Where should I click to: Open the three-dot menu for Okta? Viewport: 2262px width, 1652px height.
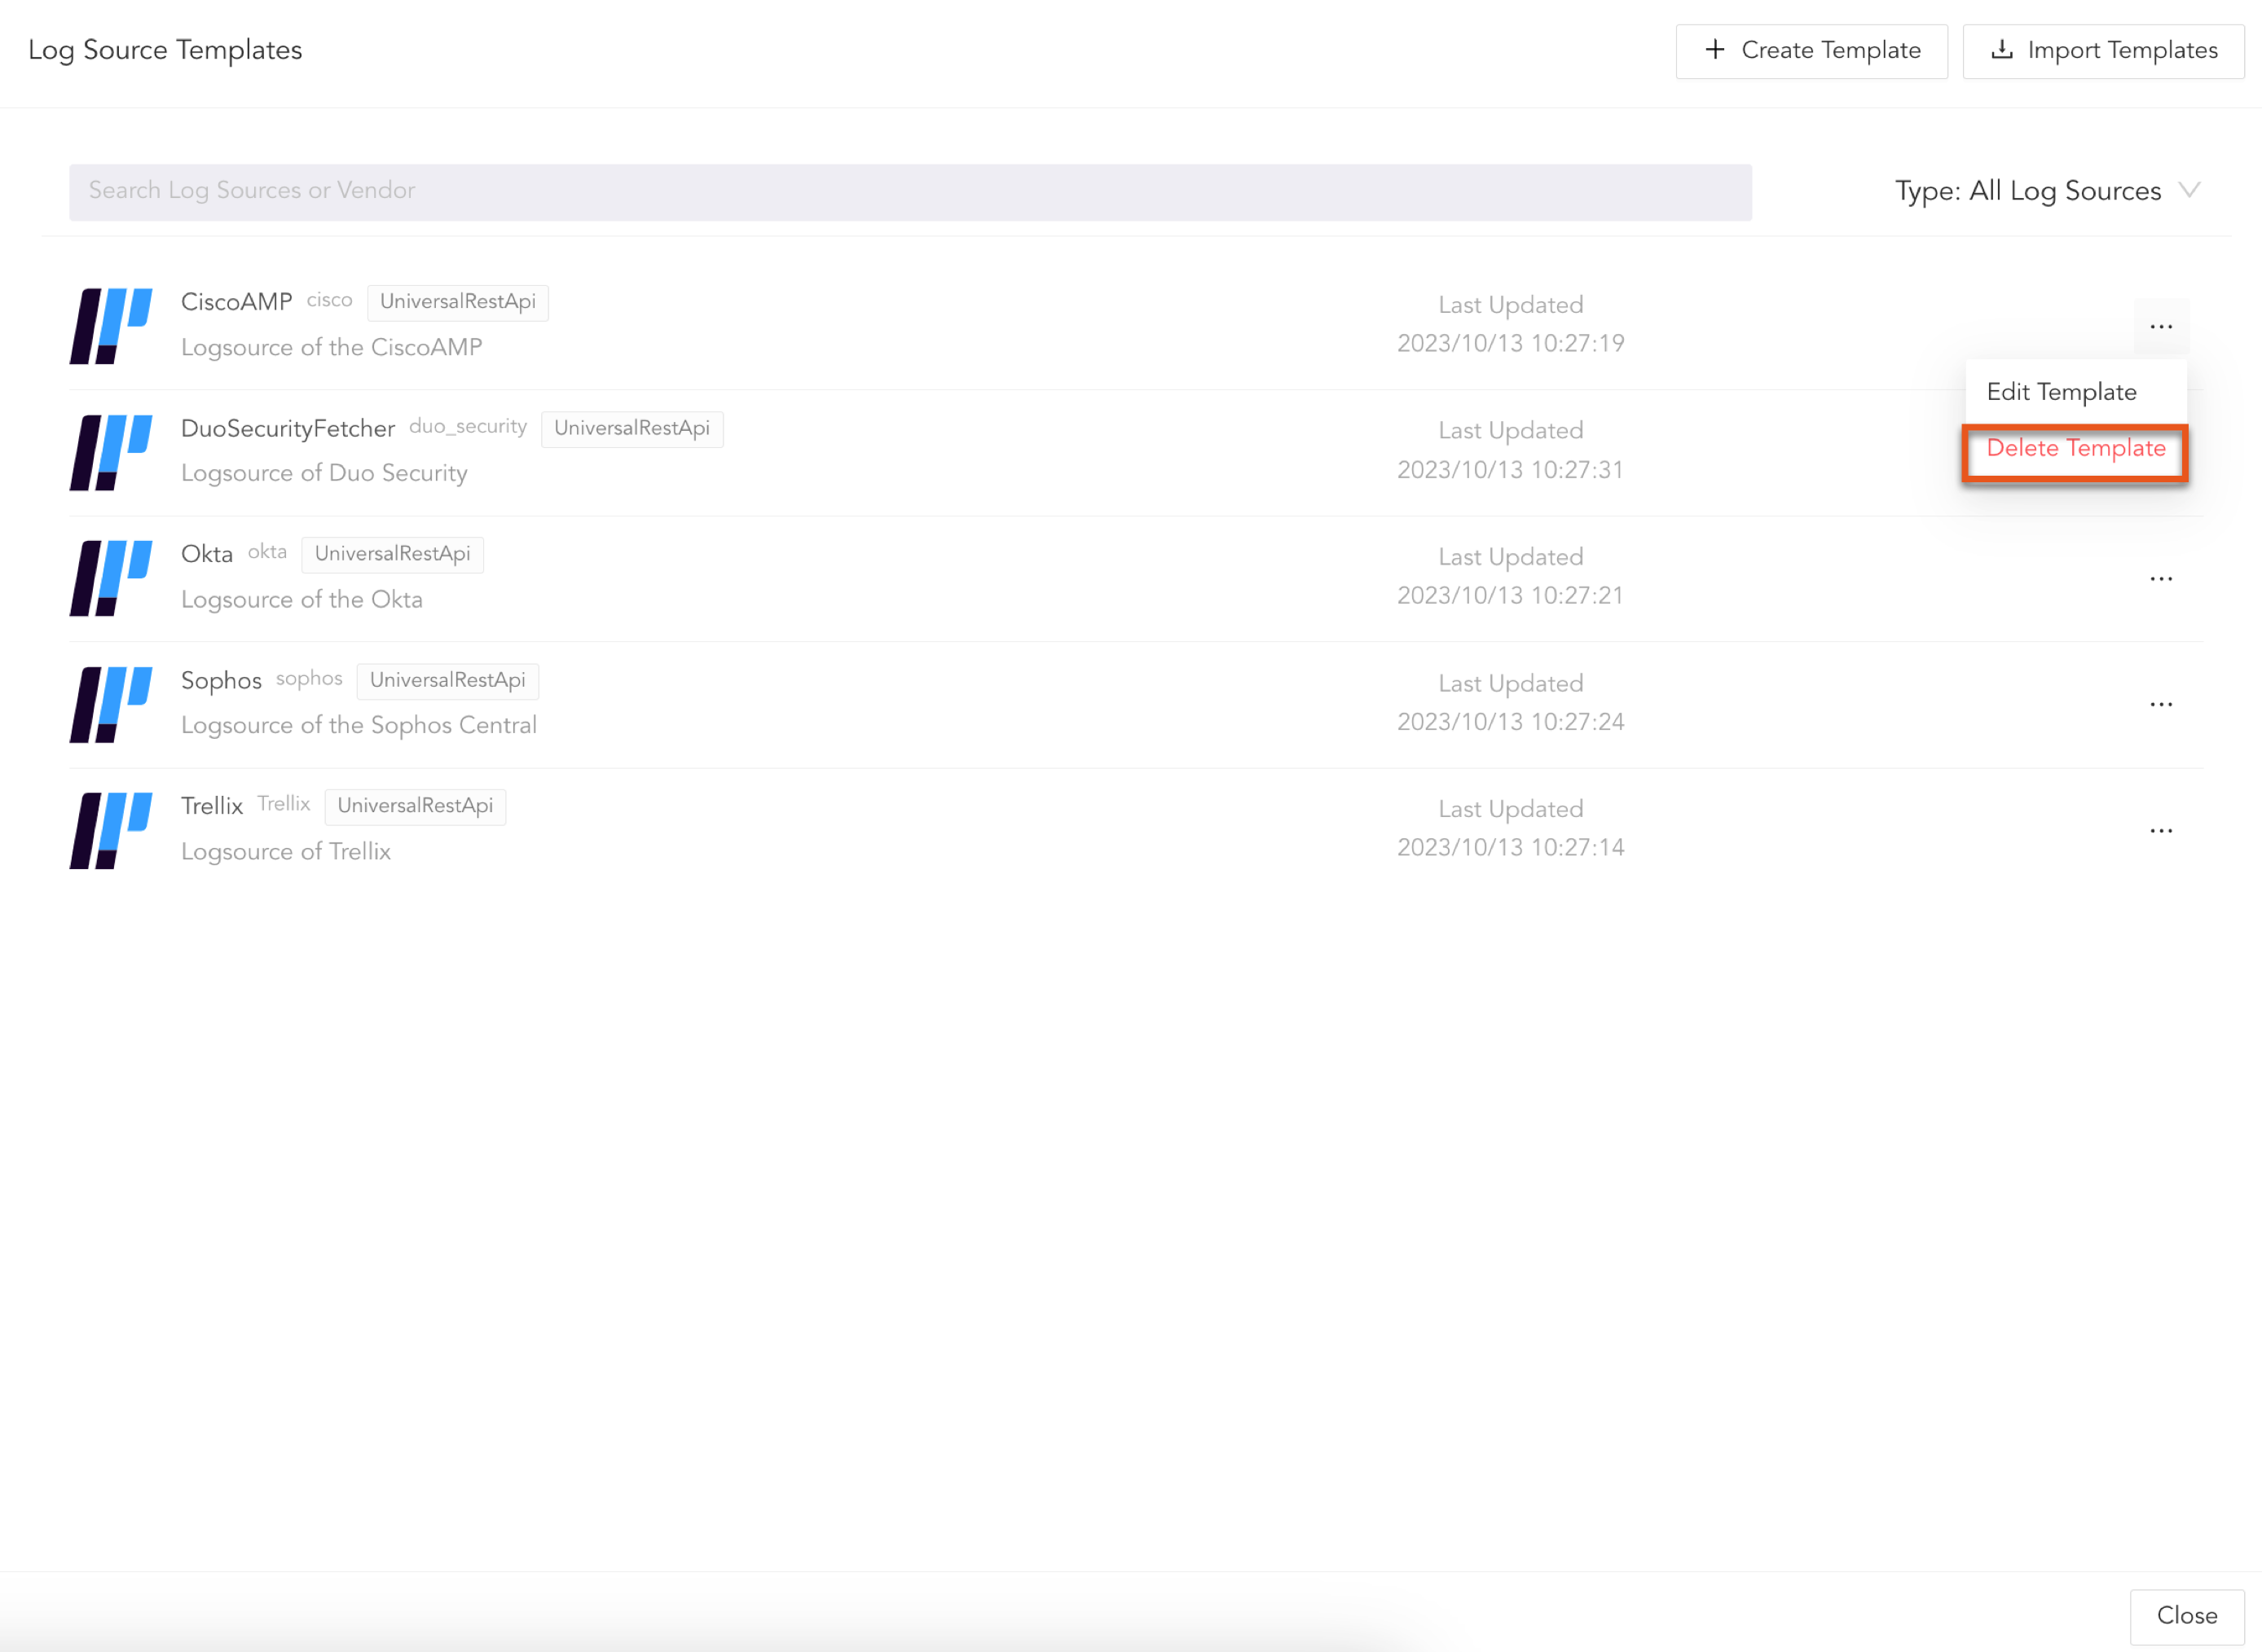pos(2160,579)
